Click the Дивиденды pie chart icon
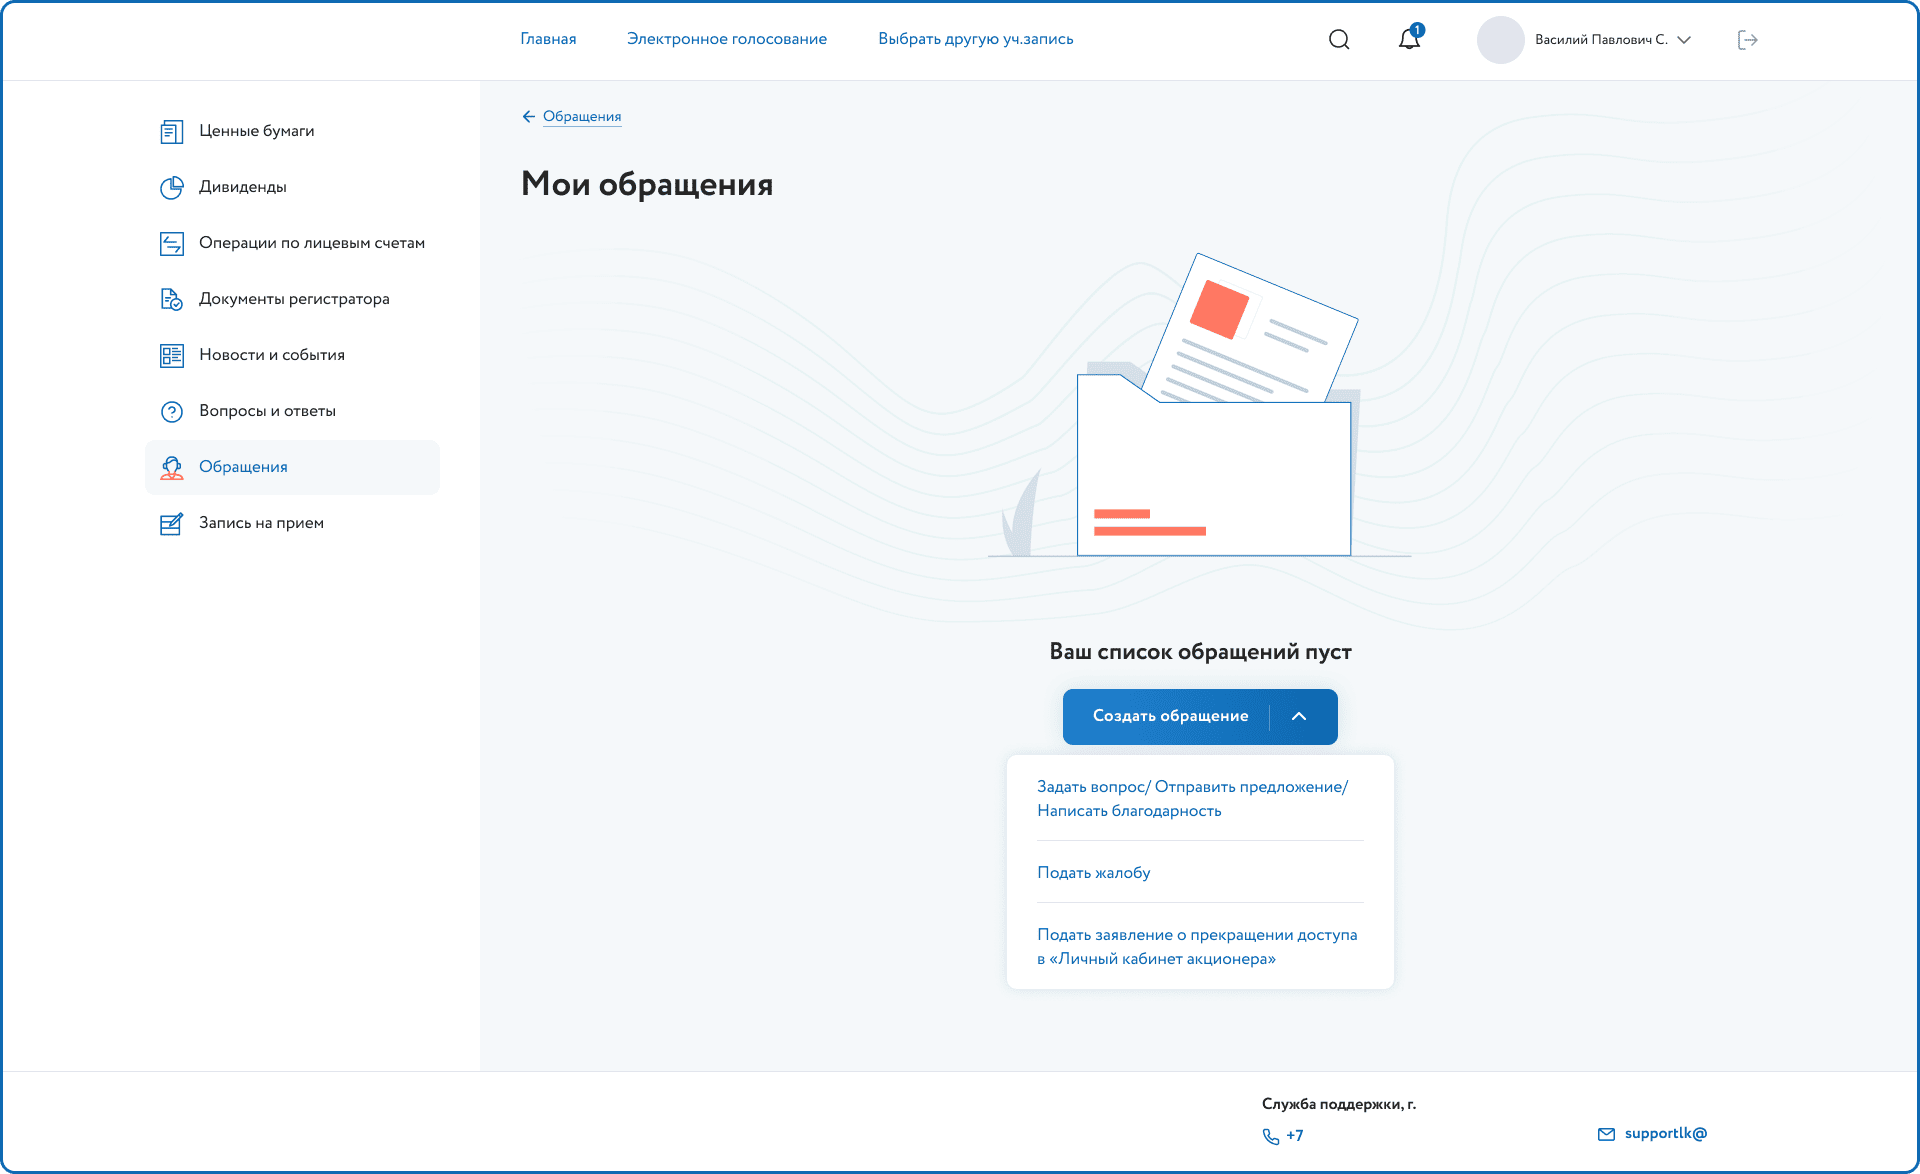This screenshot has height=1174, width=1920. pos(172,187)
